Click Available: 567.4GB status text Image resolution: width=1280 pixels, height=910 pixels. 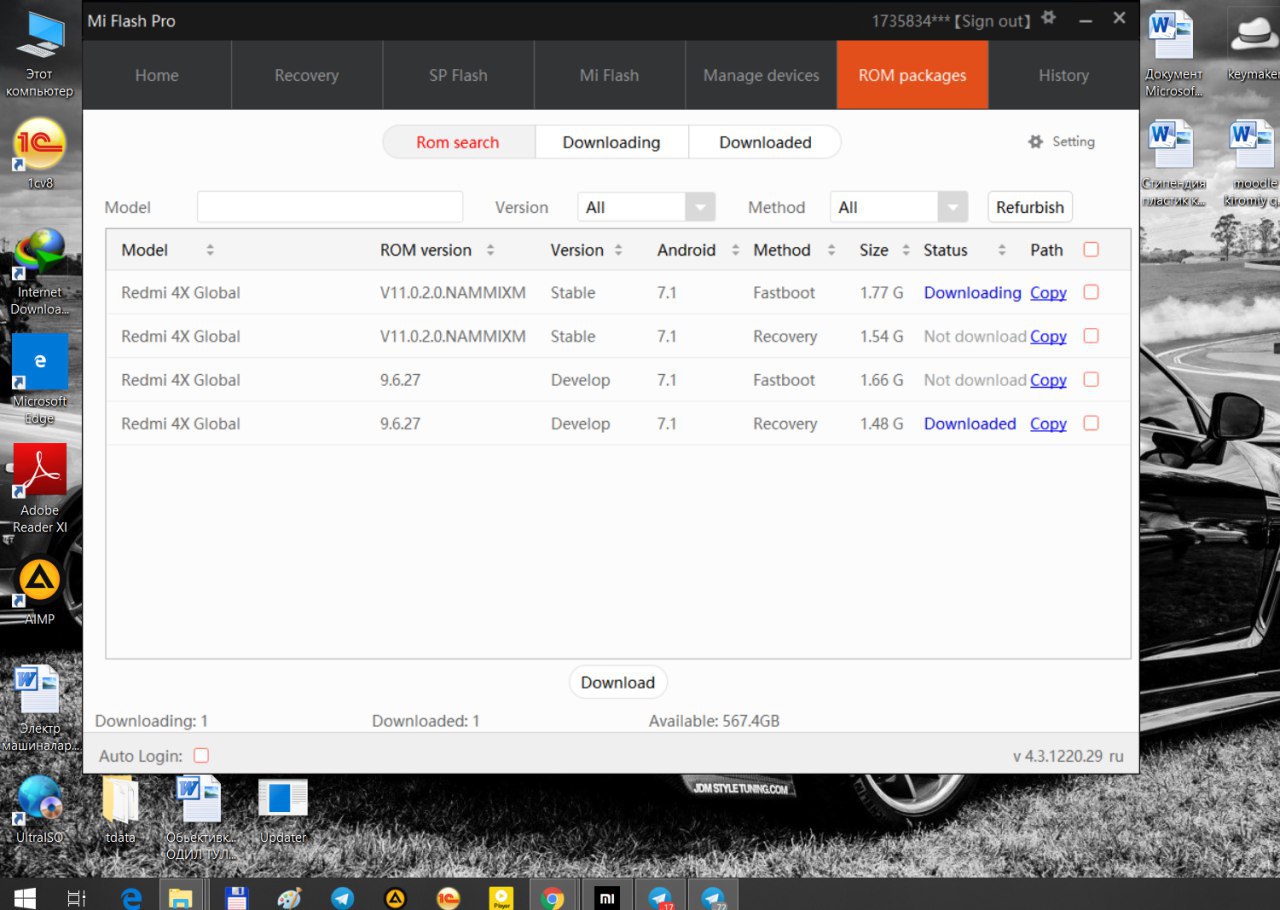click(714, 721)
